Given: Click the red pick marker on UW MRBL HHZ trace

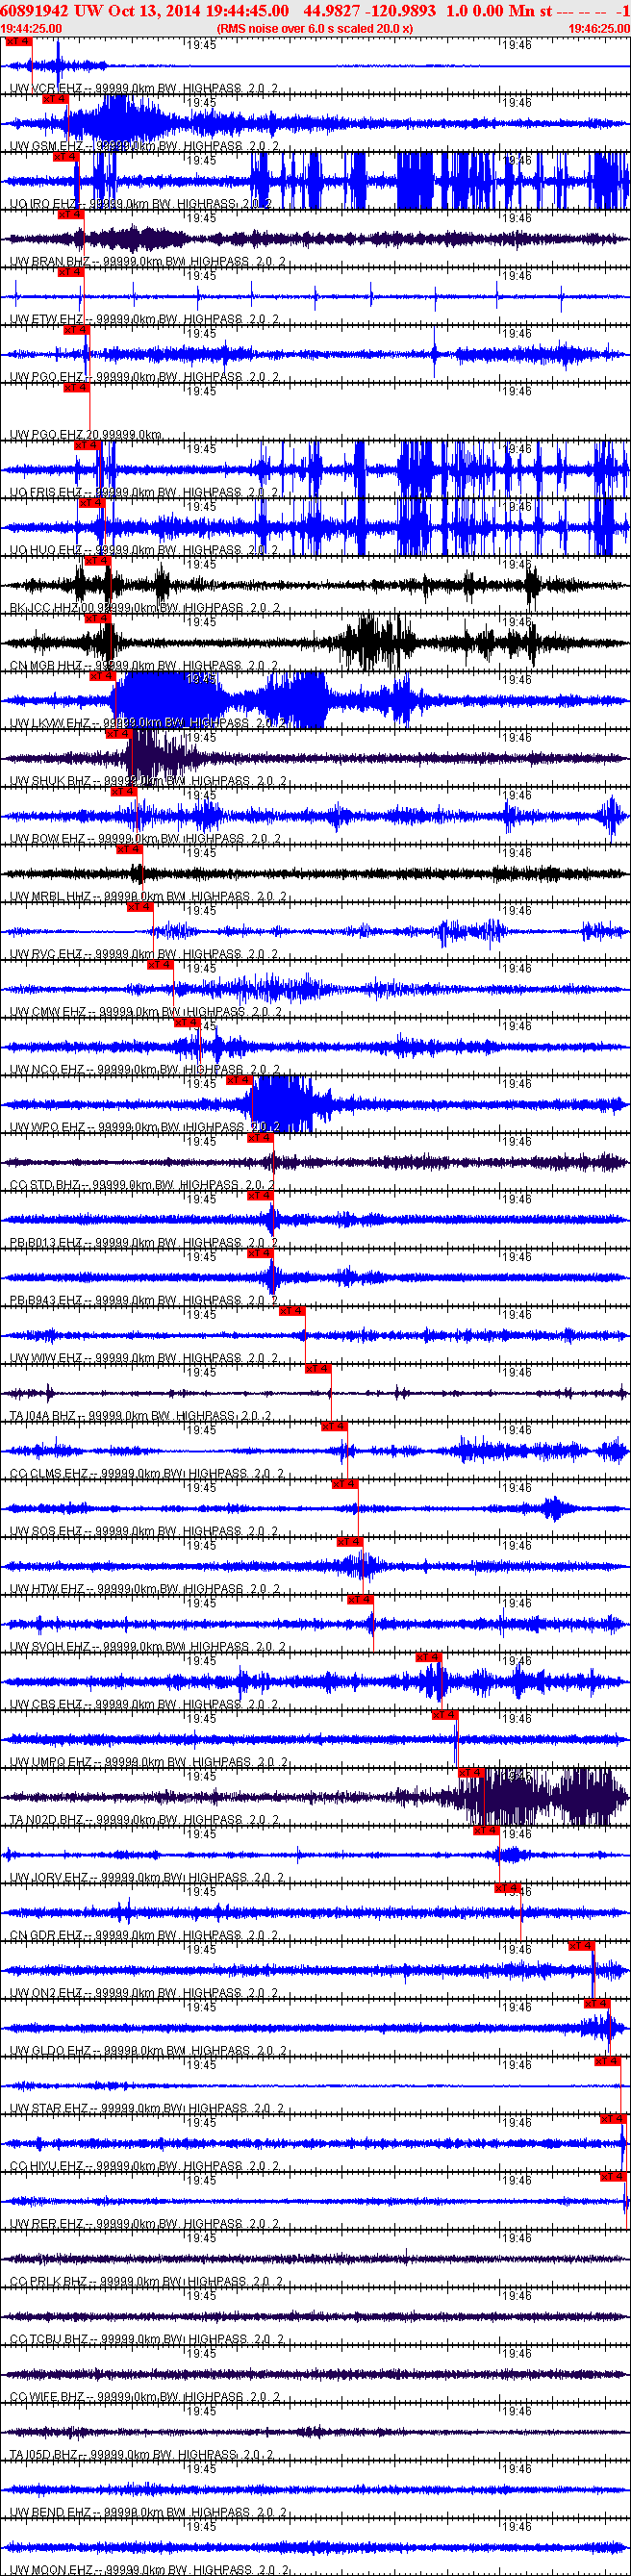Looking at the screenshot, I should 129,849.
